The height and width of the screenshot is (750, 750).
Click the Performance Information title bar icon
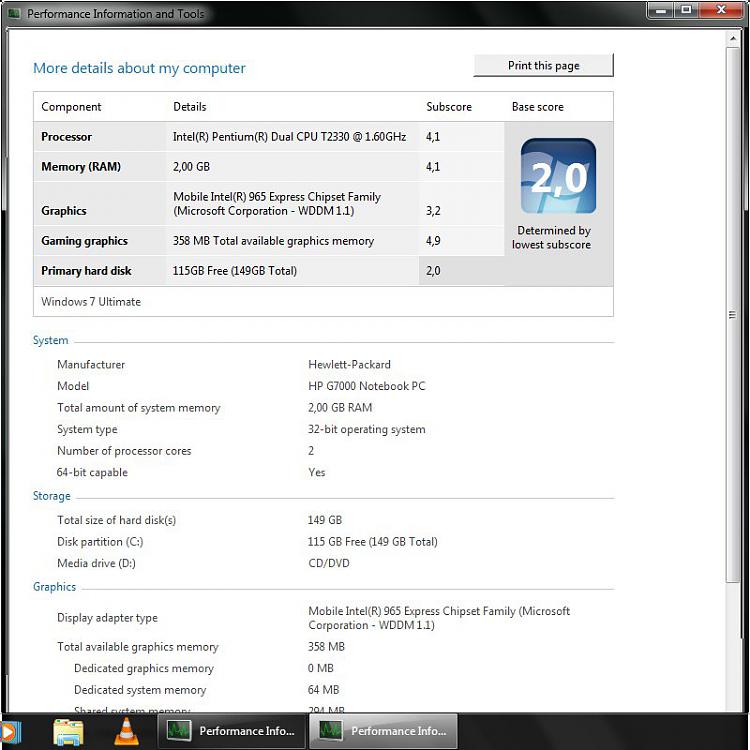(x=14, y=13)
